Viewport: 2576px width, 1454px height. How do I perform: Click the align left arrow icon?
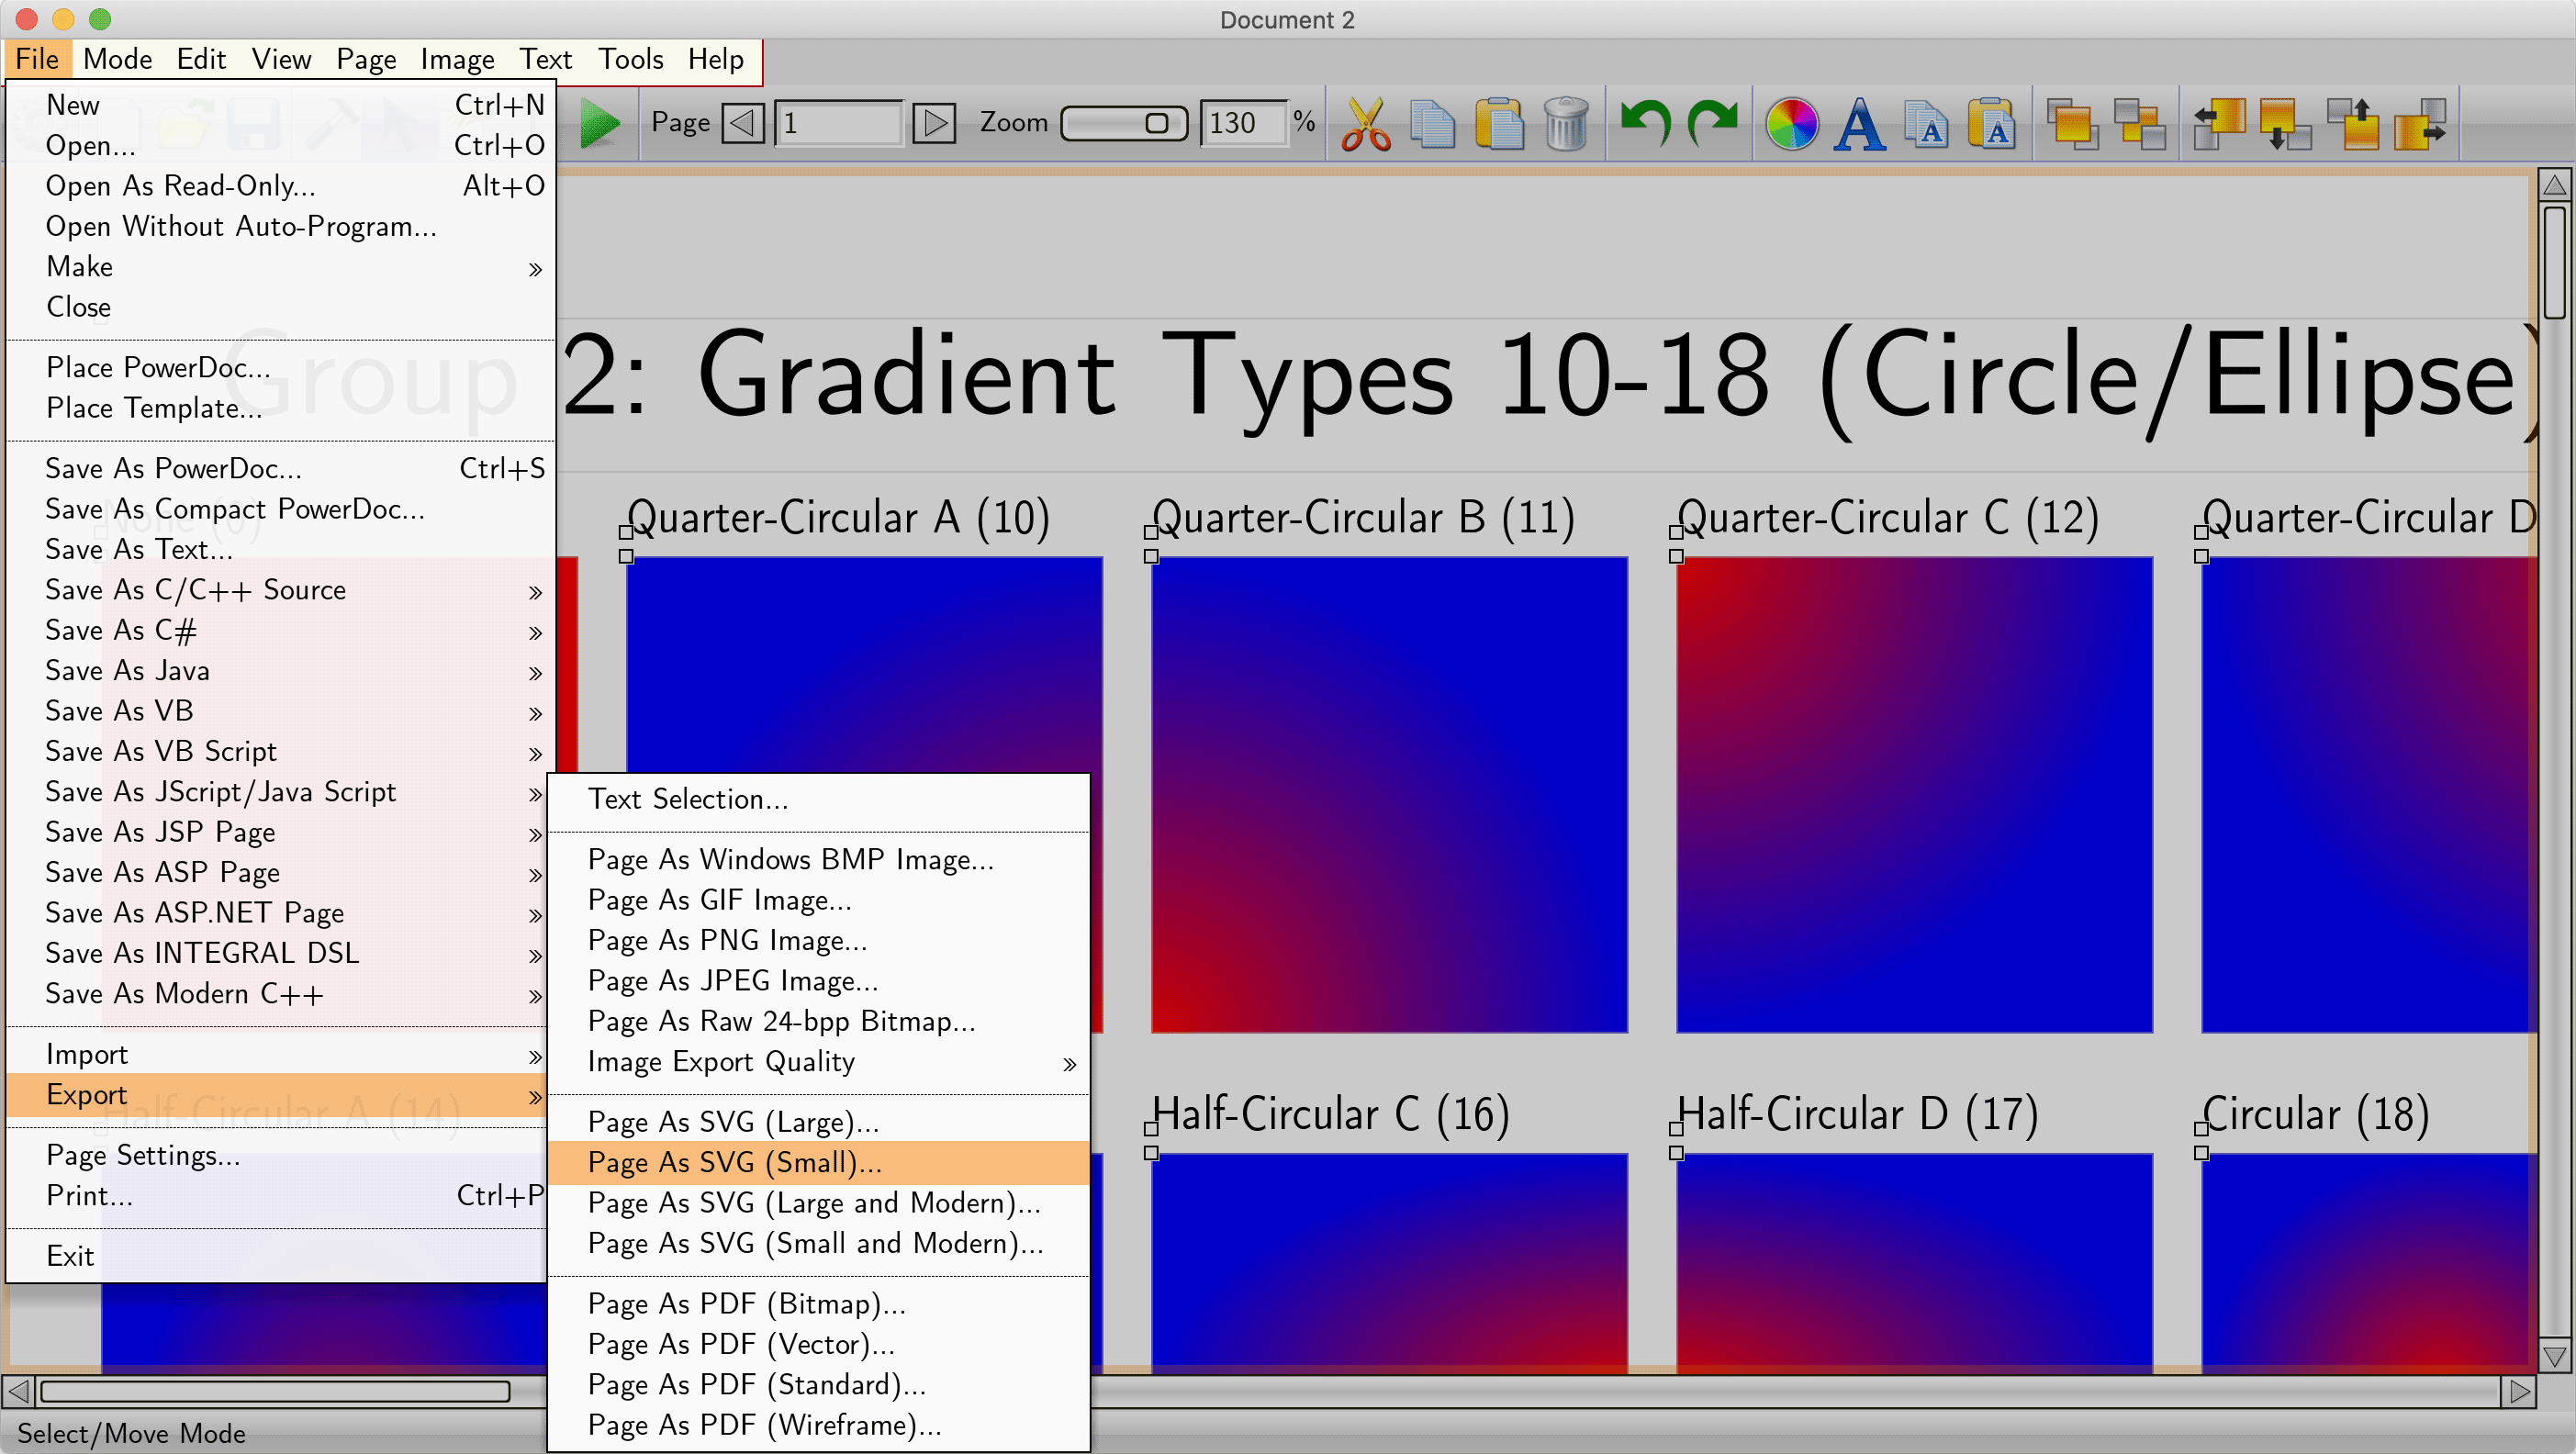2219,124
